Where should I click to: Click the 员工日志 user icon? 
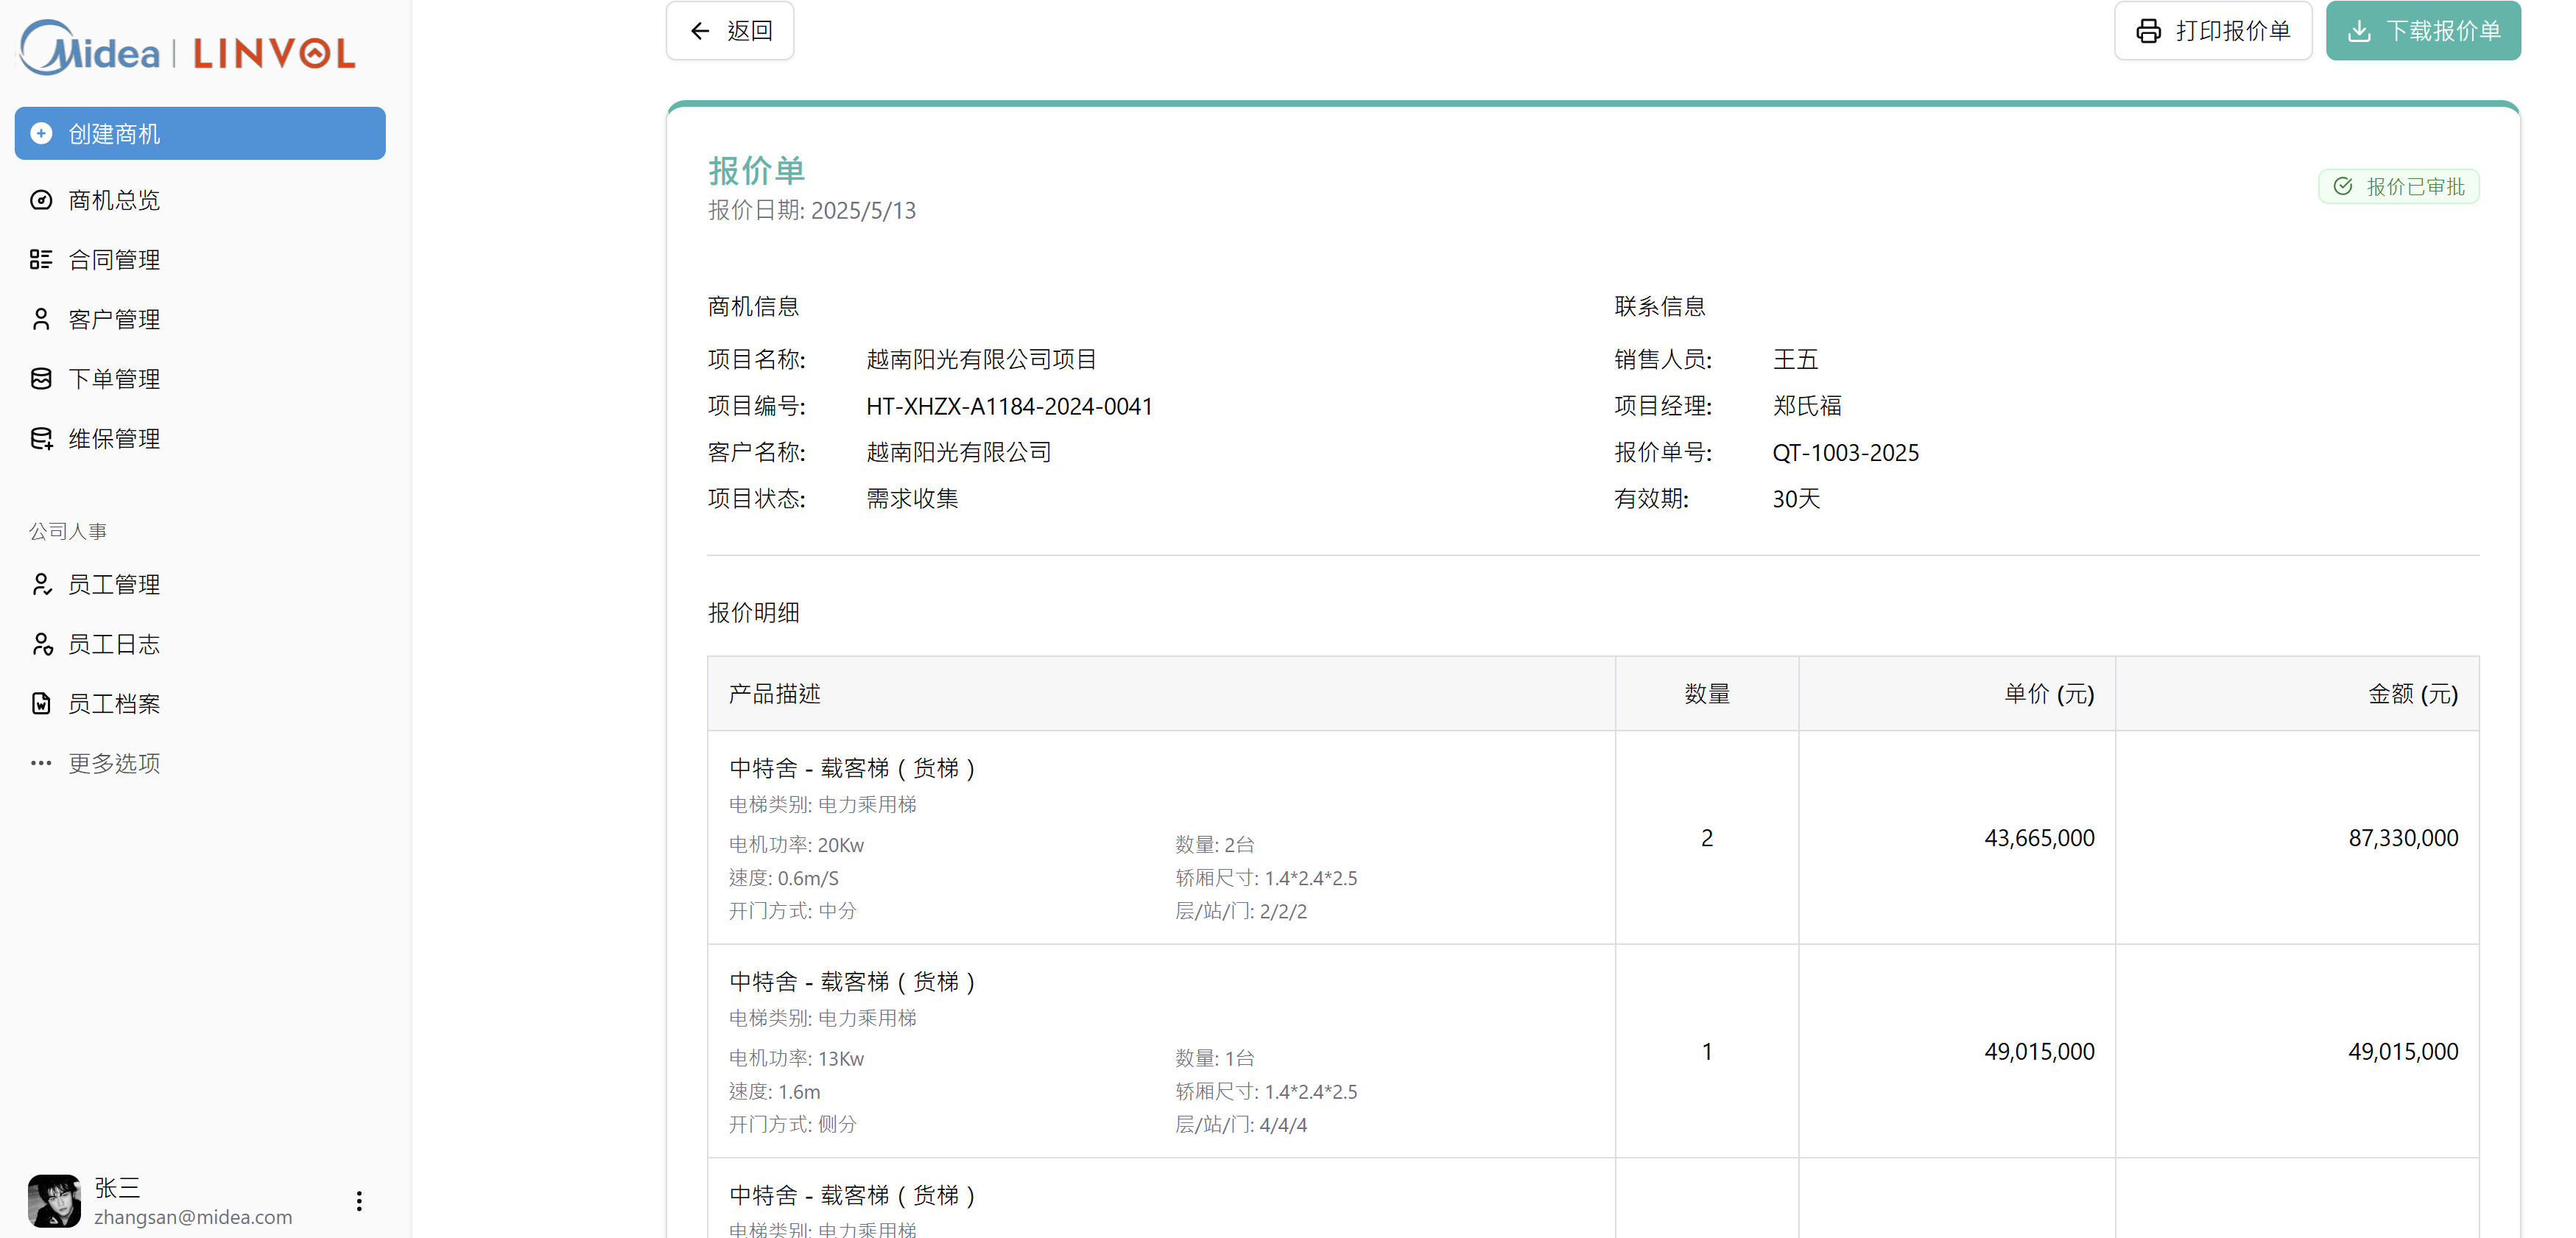coord(41,644)
